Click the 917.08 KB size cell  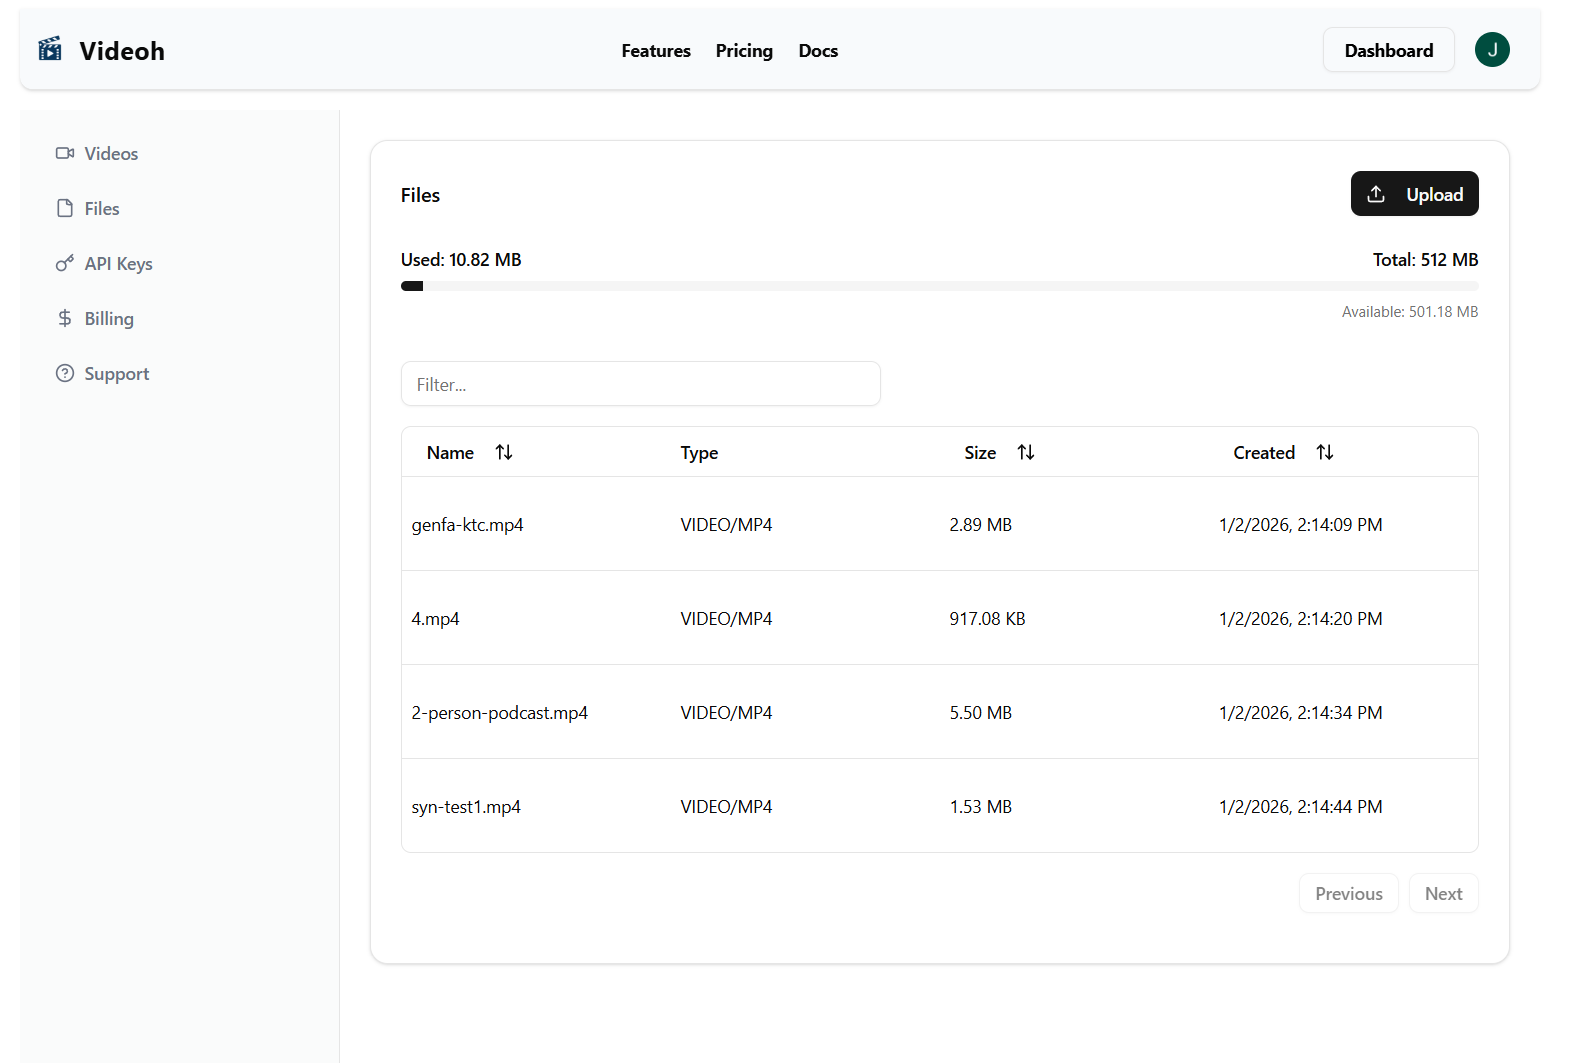pyautogui.click(x=987, y=618)
